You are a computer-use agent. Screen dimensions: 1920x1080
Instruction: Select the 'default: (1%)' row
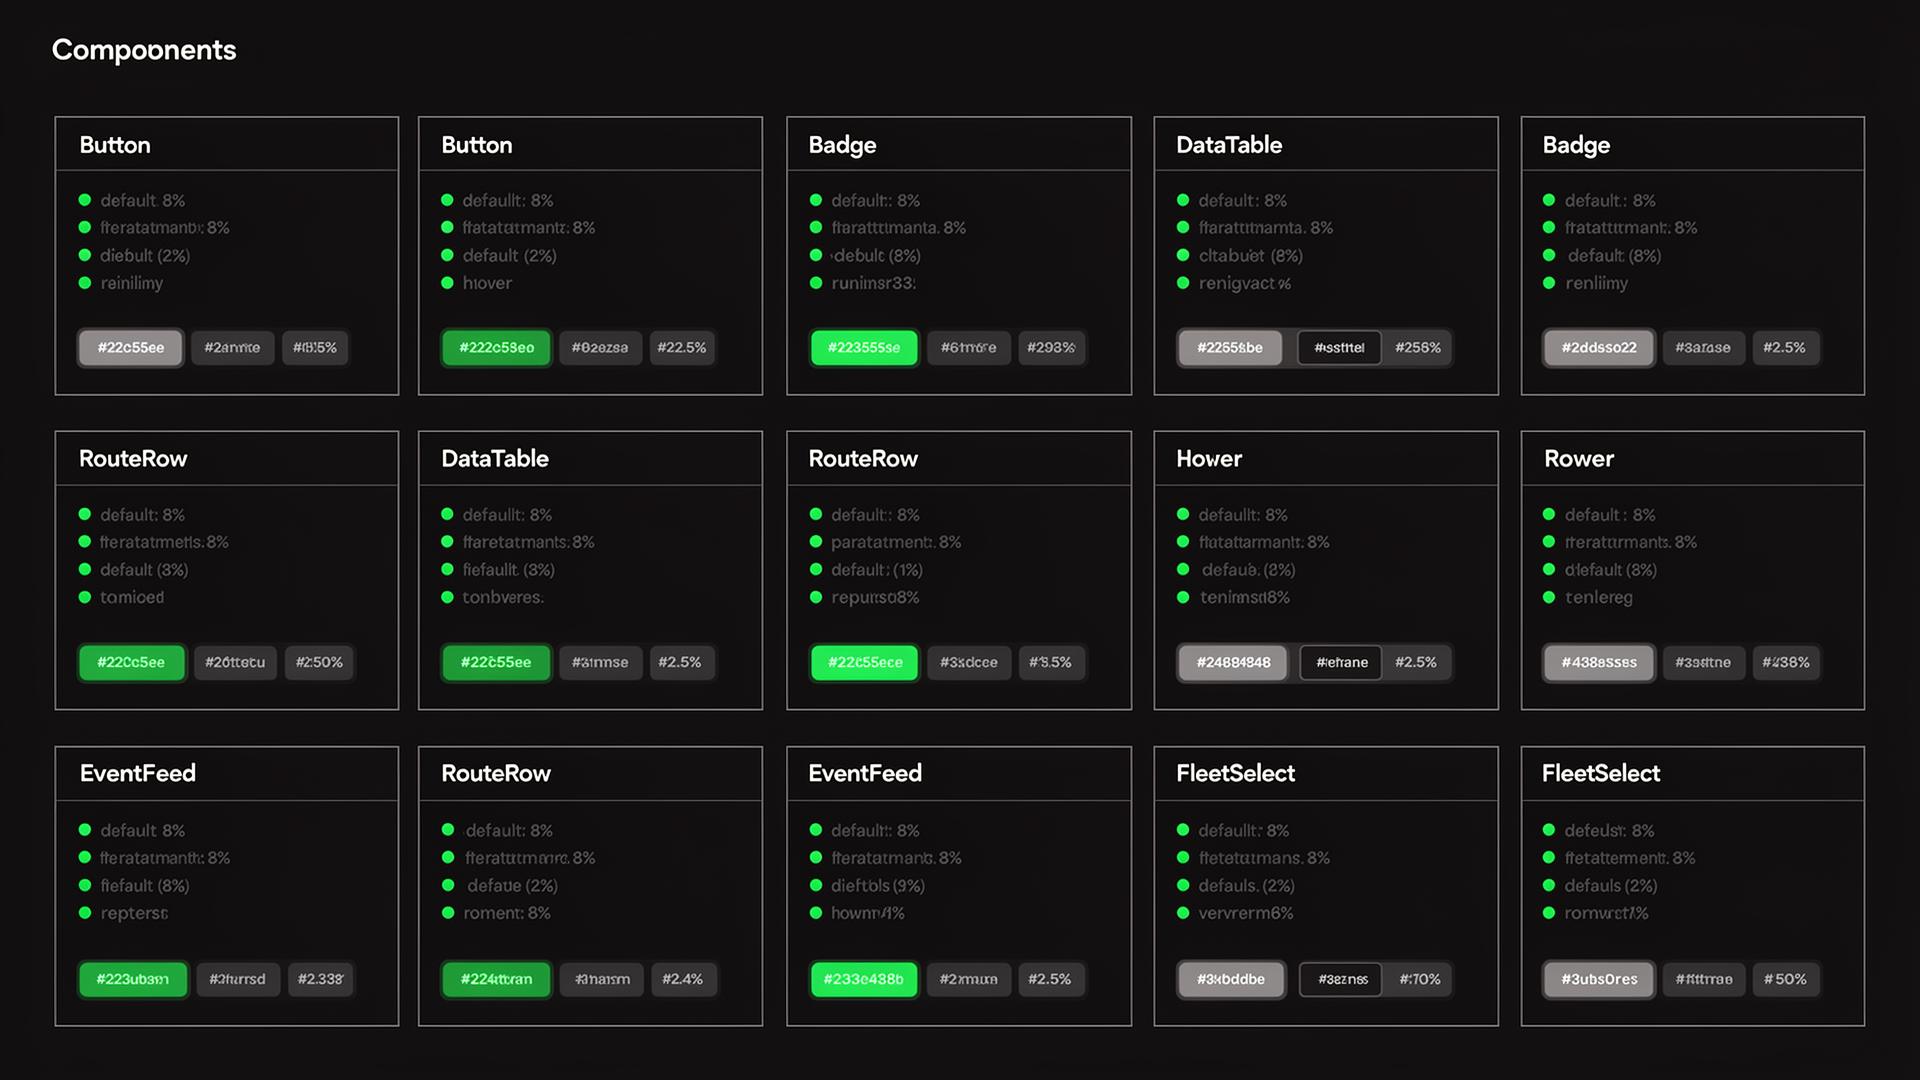pos(866,570)
